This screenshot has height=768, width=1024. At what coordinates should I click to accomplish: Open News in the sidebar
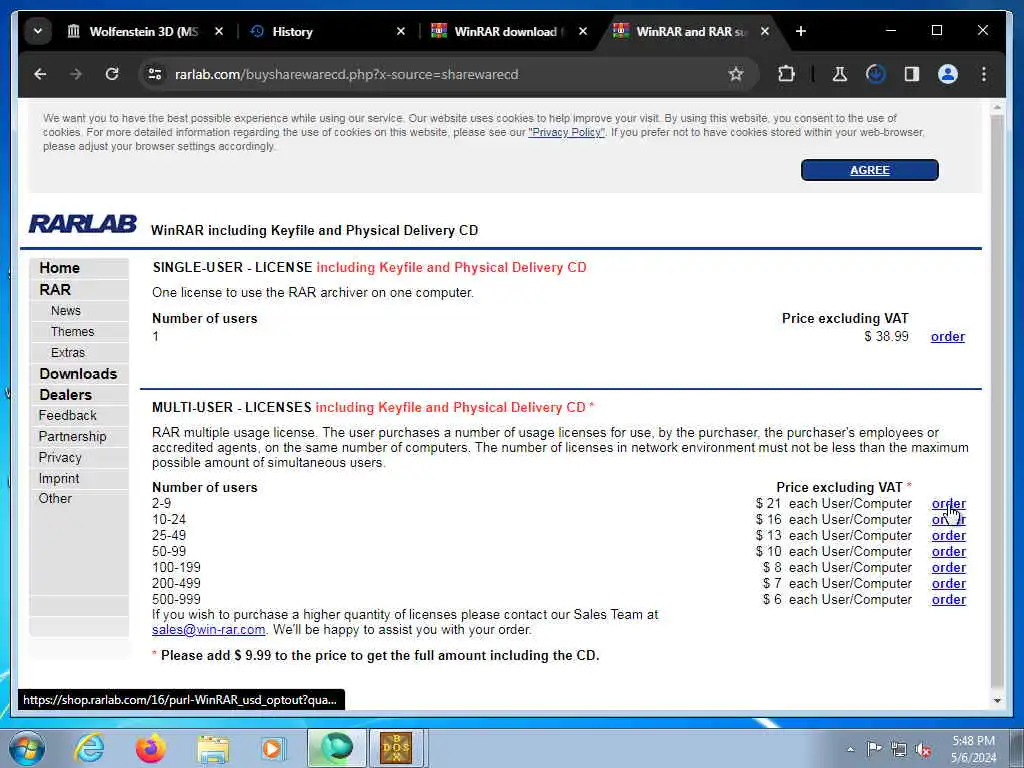click(66, 311)
